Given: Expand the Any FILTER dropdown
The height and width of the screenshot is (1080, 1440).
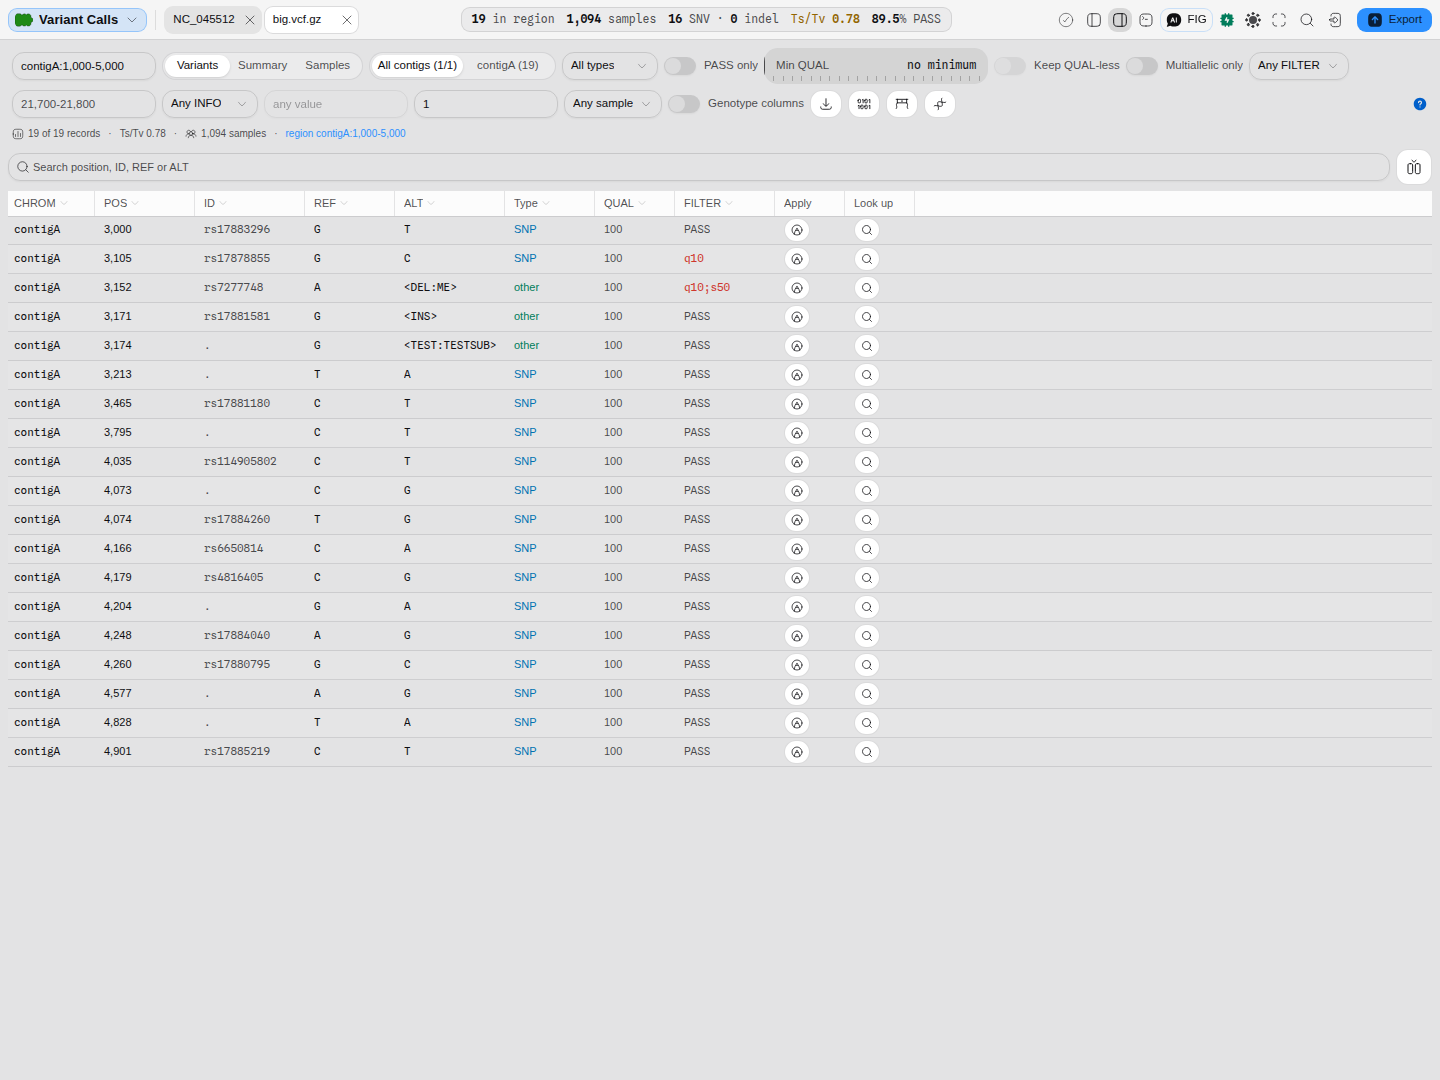Looking at the screenshot, I should pyautogui.click(x=1298, y=66).
